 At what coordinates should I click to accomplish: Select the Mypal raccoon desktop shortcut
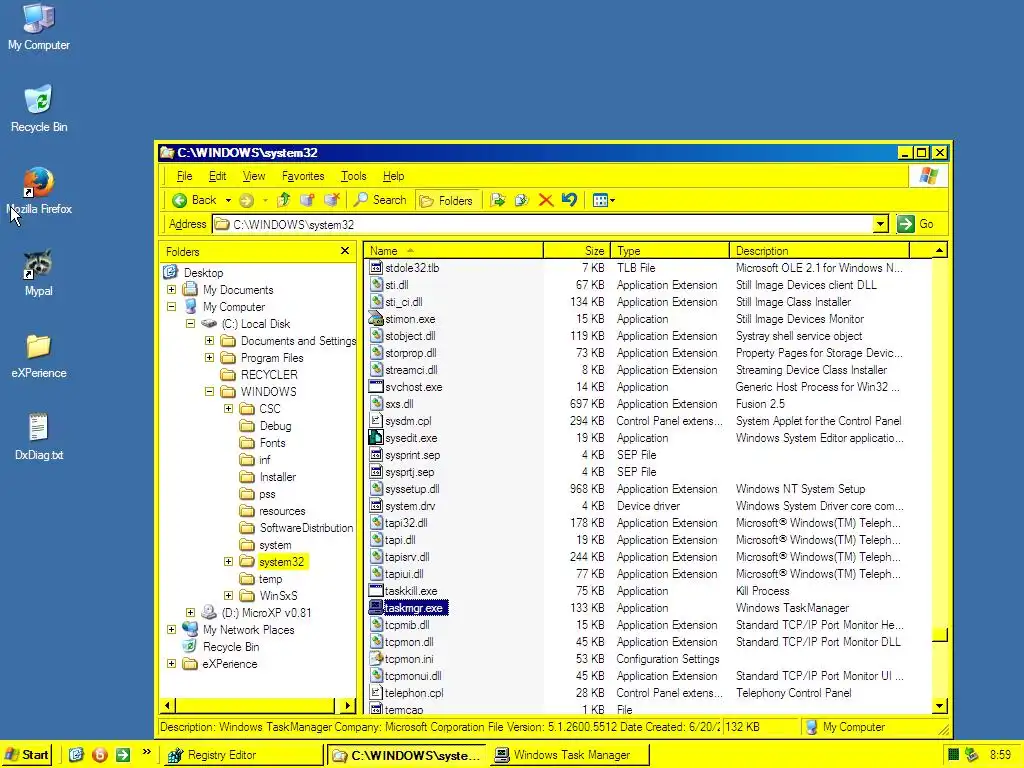point(39,273)
